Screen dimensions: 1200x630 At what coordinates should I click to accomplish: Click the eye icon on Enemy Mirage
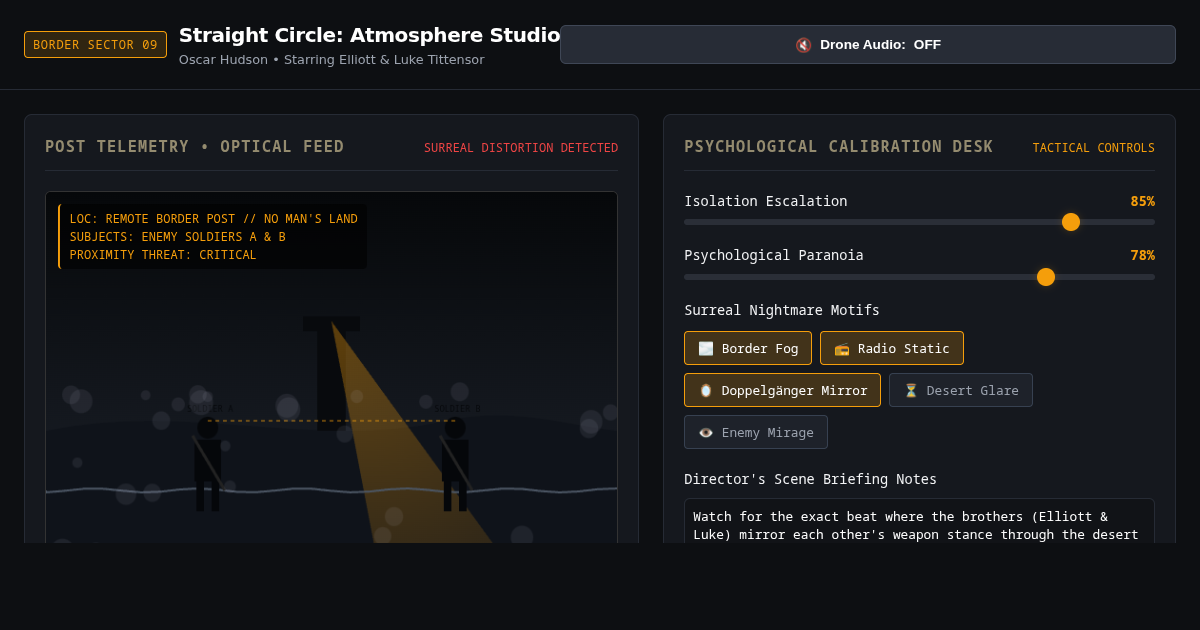point(706,432)
